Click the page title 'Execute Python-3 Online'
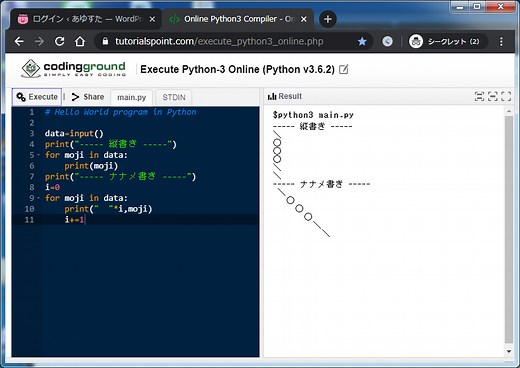 coord(237,69)
